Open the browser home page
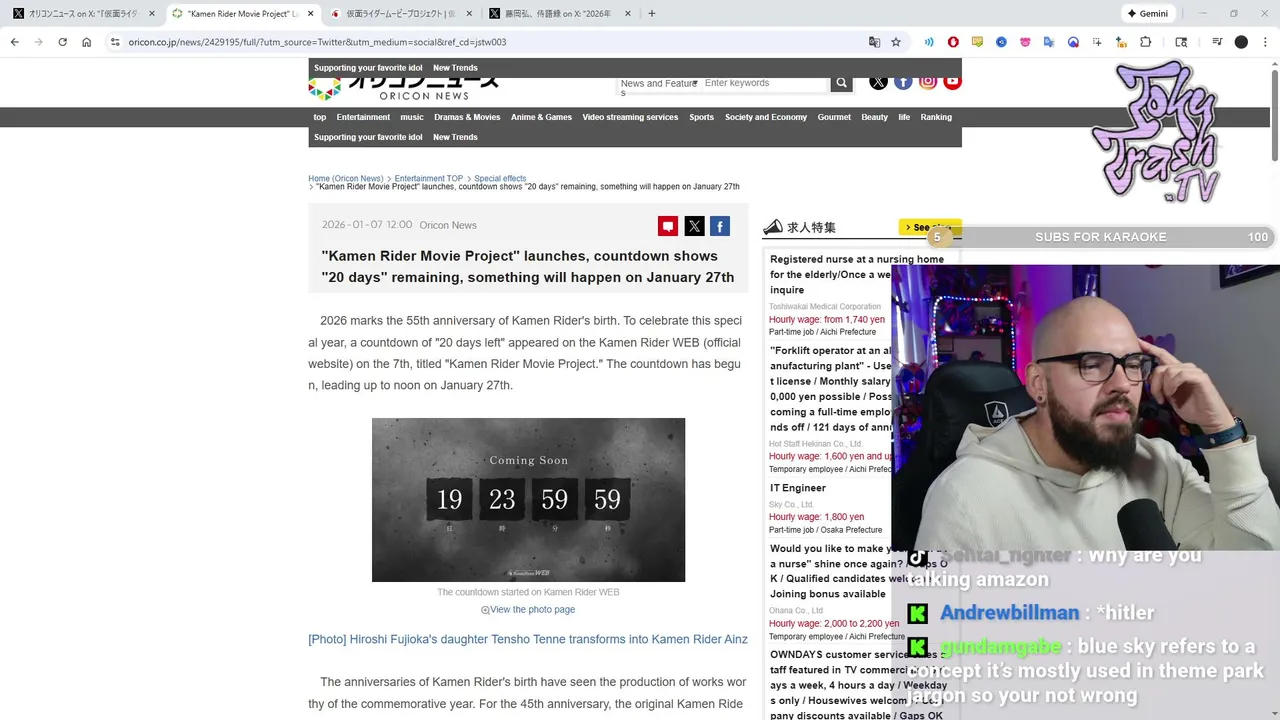 (x=87, y=42)
